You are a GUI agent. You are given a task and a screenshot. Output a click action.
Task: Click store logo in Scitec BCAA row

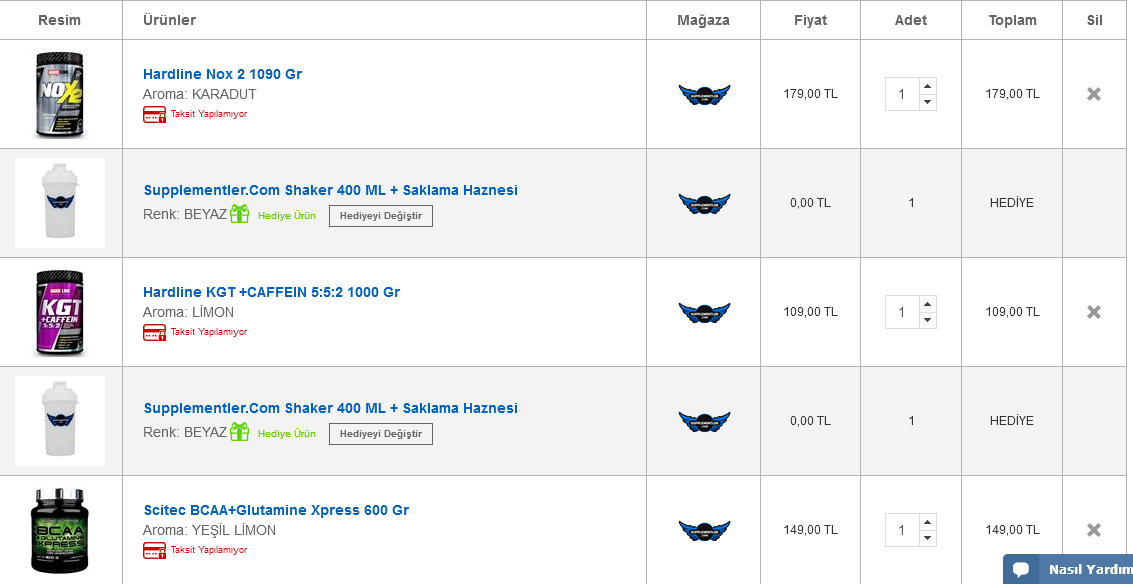coord(704,531)
